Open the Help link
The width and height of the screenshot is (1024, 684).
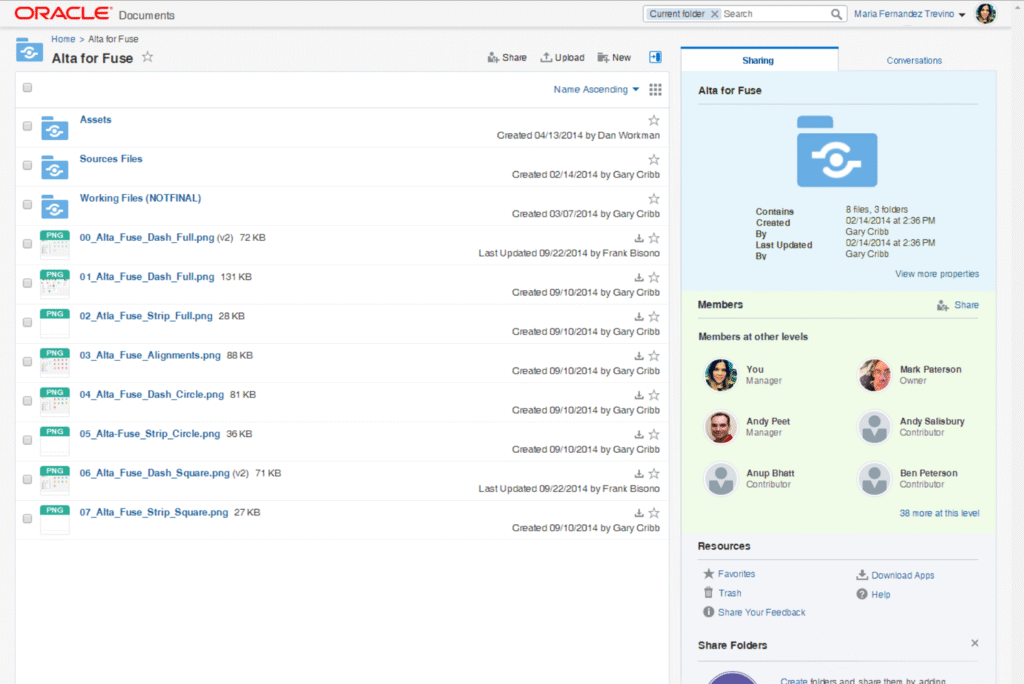[873, 594]
